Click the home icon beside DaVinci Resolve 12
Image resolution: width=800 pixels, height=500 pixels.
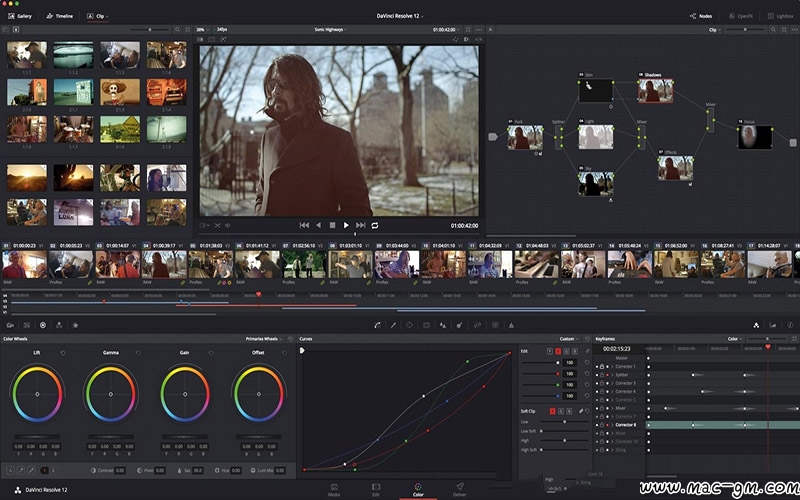pyautogui.click(x=18, y=490)
